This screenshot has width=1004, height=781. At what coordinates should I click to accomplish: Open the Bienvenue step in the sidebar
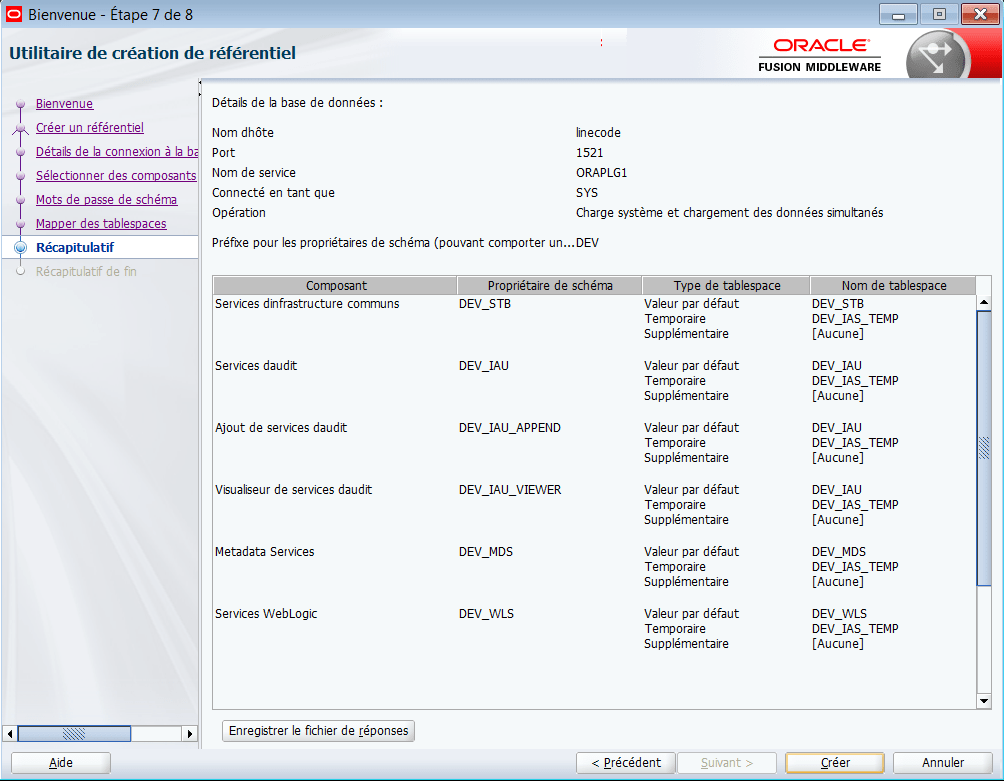click(64, 103)
